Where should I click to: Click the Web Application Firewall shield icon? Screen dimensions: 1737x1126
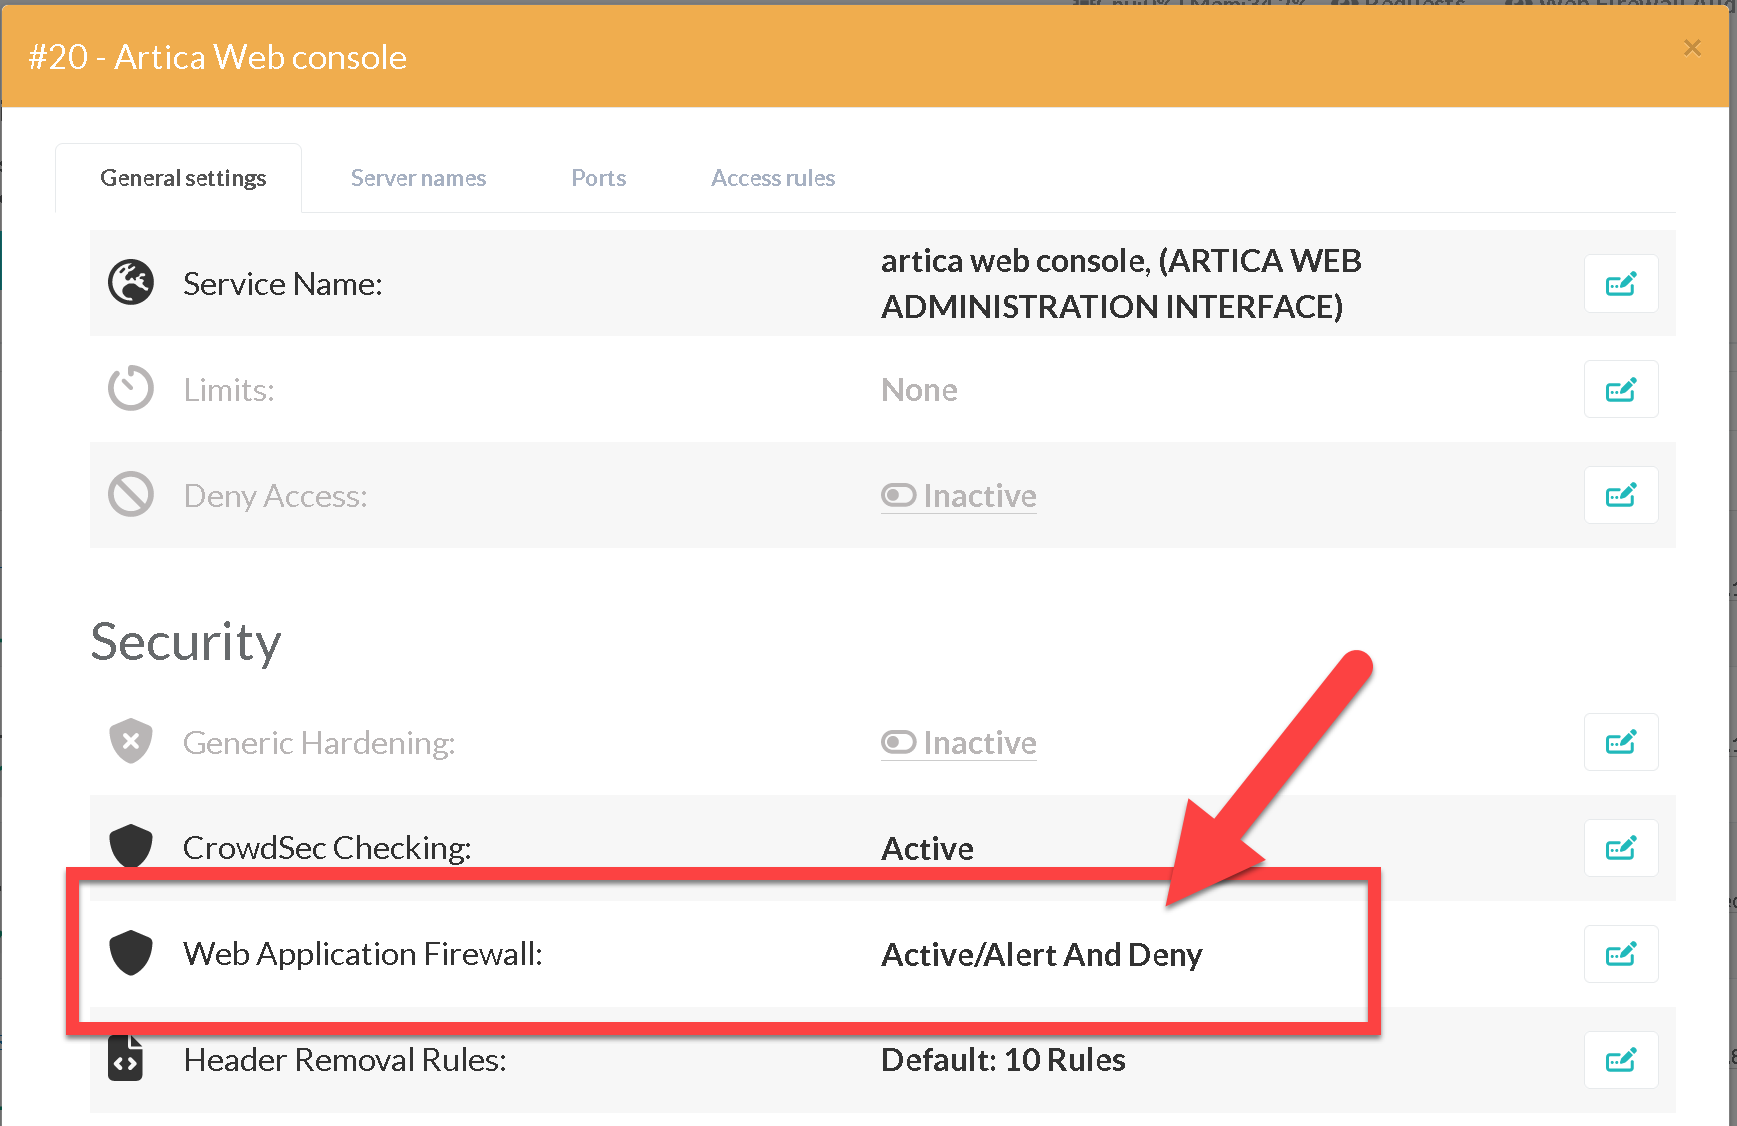131,954
